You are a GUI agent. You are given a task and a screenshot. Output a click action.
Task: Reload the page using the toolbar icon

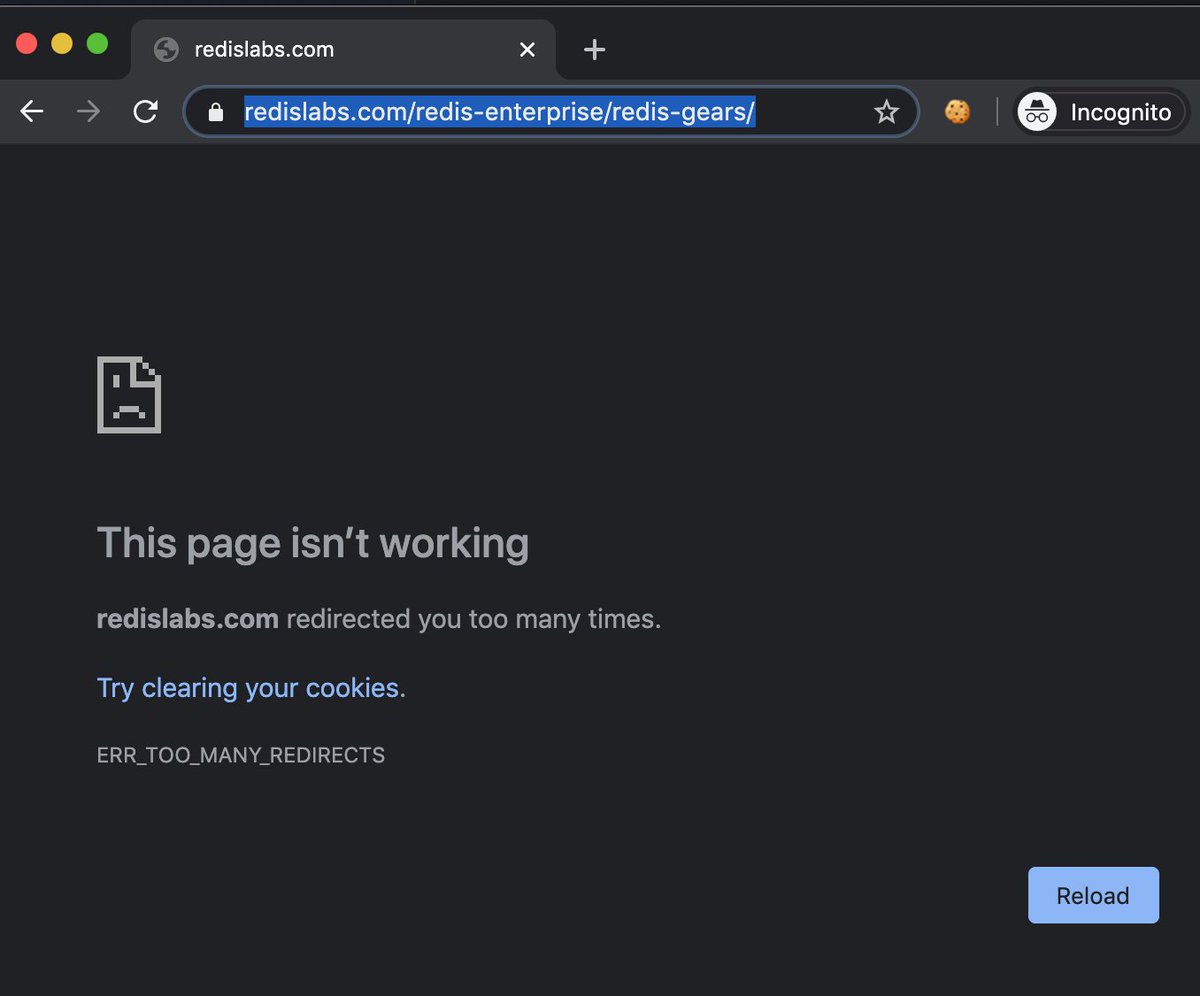click(x=146, y=112)
